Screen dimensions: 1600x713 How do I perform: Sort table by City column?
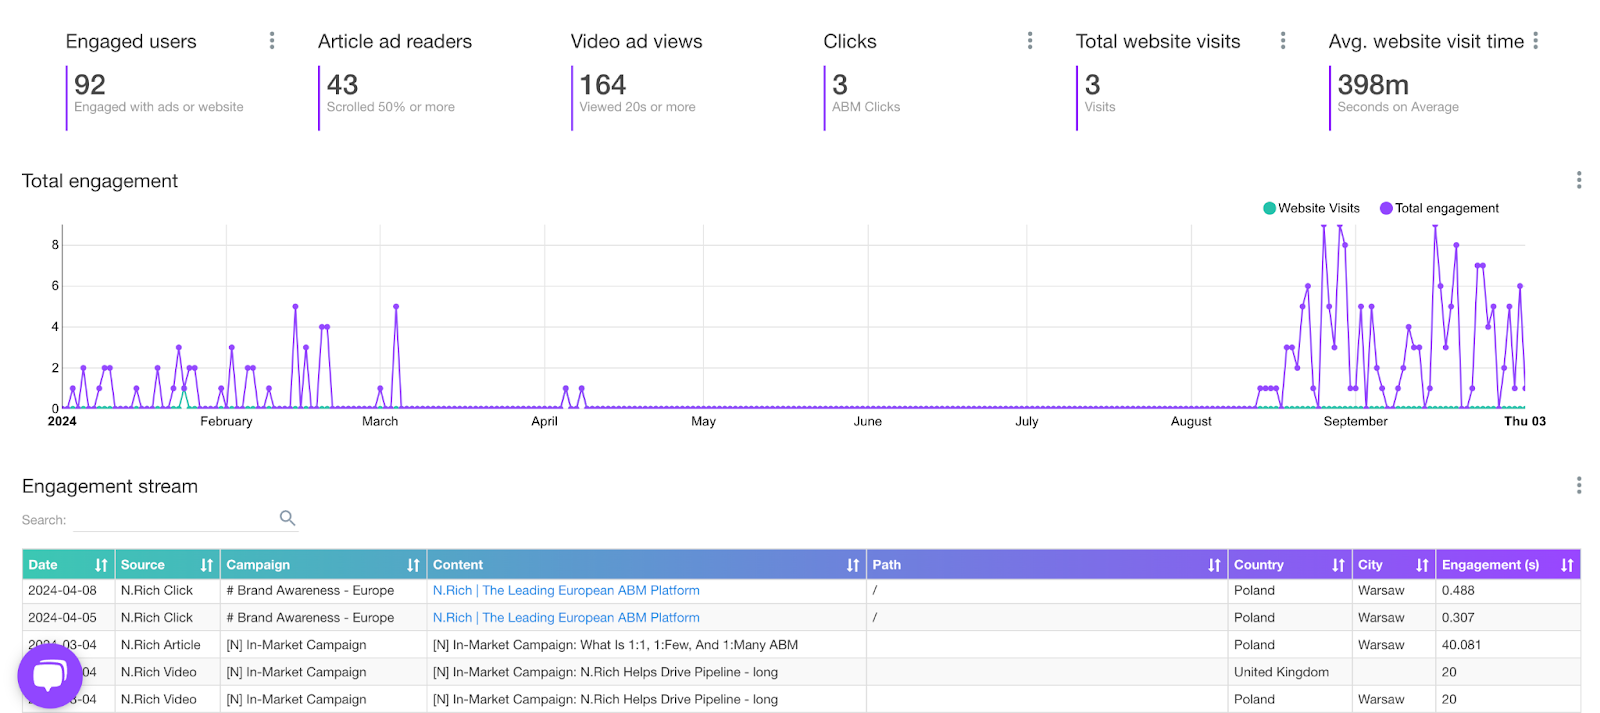point(1422,565)
